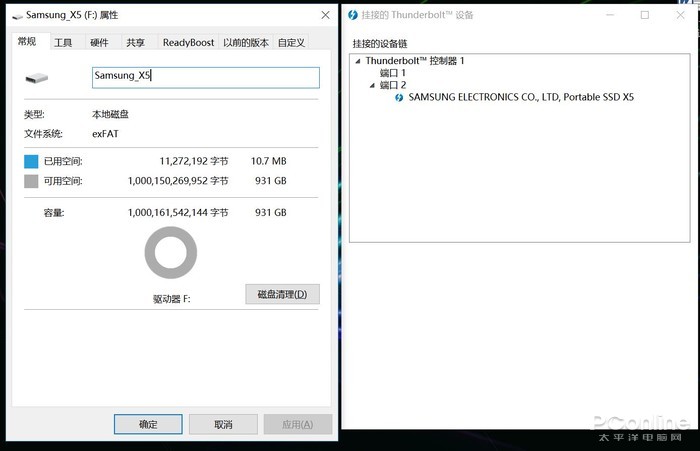Click the disk usage donut chart

(x=171, y=252)
